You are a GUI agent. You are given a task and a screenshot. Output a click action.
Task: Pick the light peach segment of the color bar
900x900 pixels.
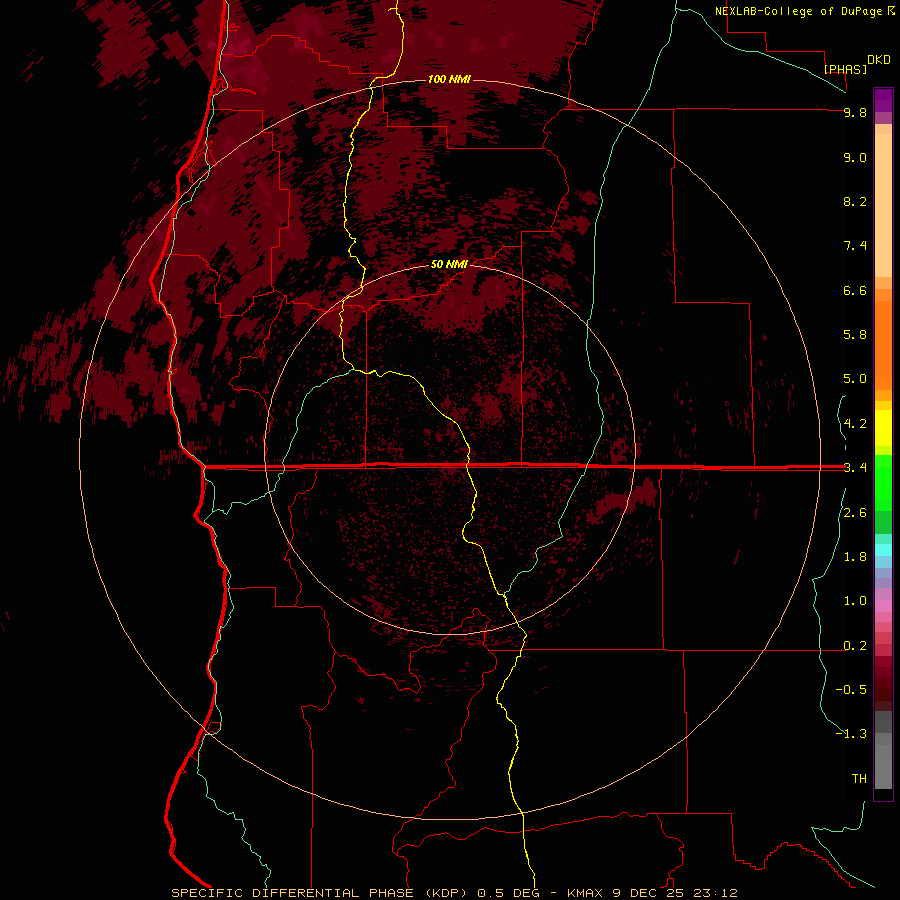883,205
